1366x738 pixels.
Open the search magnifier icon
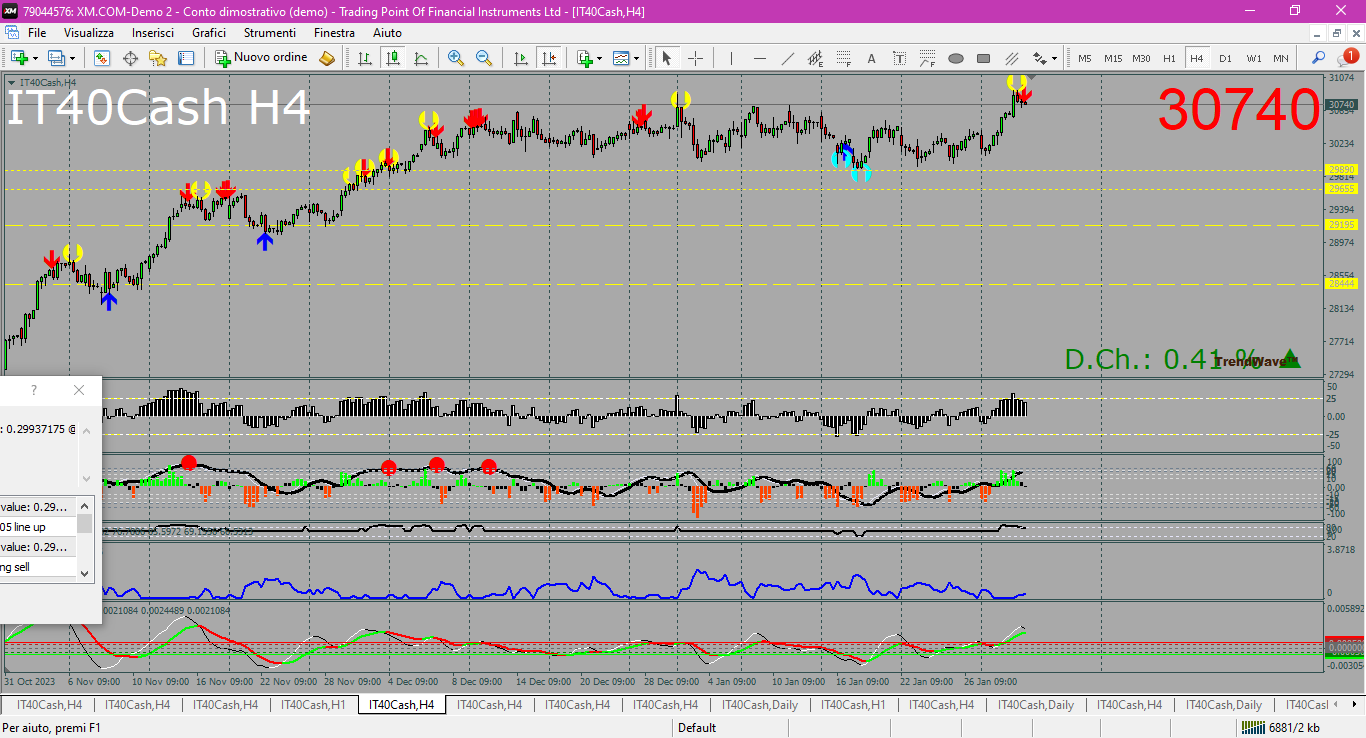(x=1319, y=58)
